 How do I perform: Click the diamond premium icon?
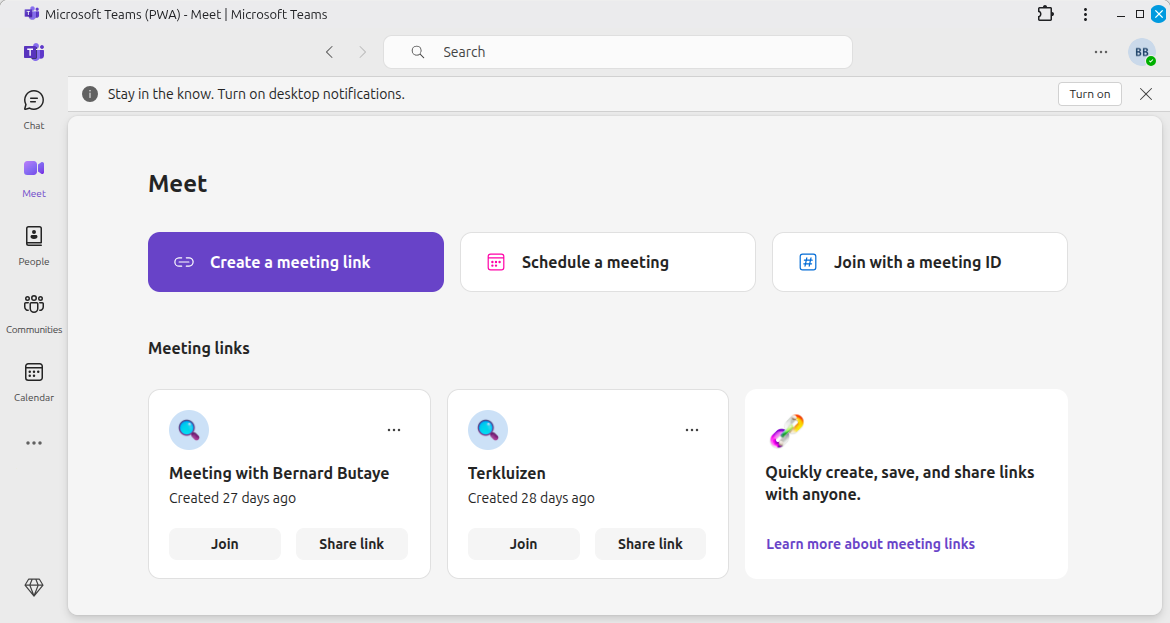(34, 587)
